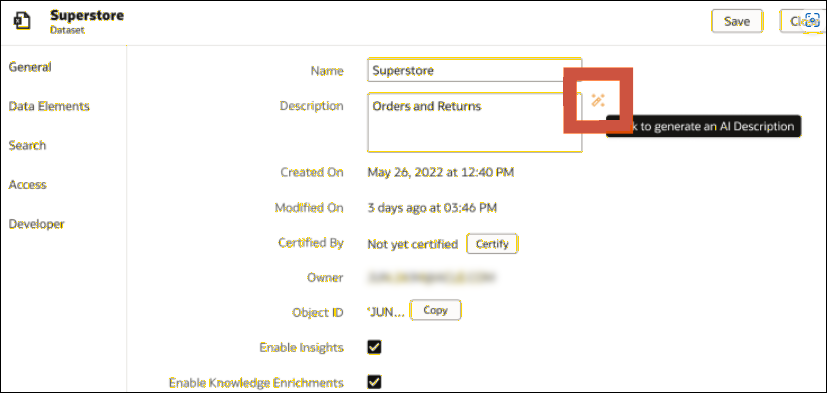
Task: Open the General tab
Action: tap(30, 67)
